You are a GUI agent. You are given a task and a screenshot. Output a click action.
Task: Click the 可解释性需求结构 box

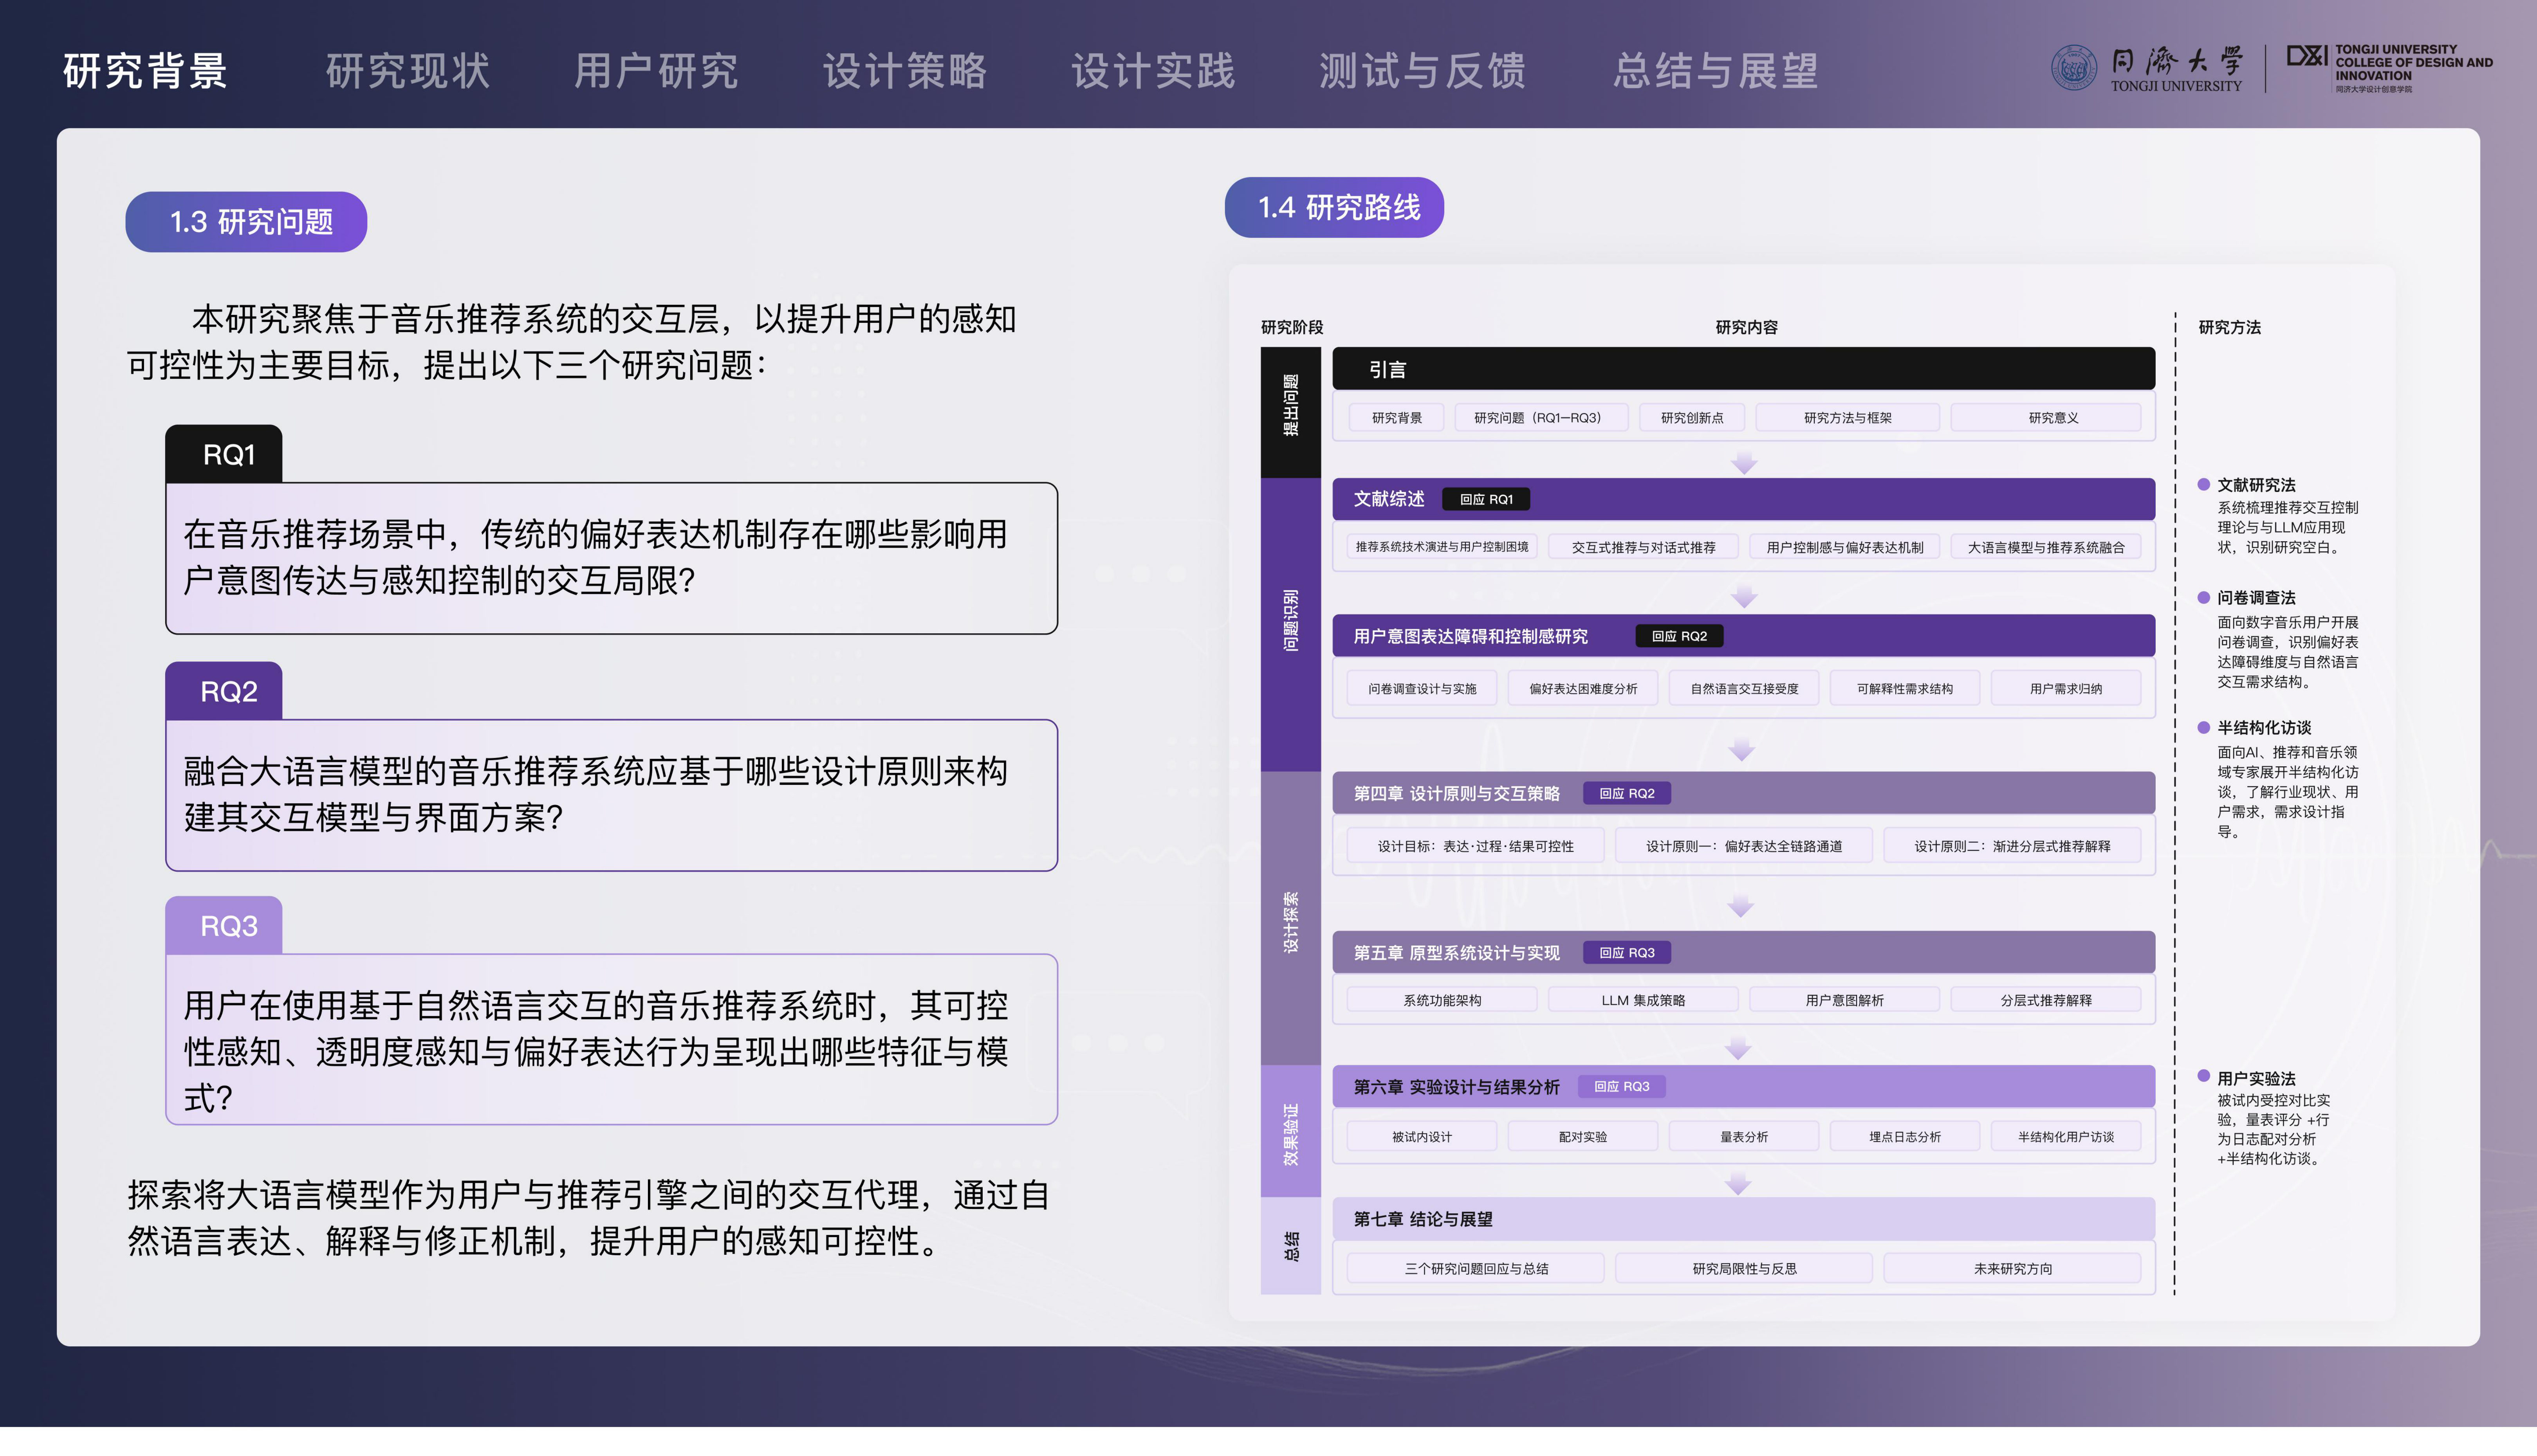pyautogui.click(x=1905, y=688)
